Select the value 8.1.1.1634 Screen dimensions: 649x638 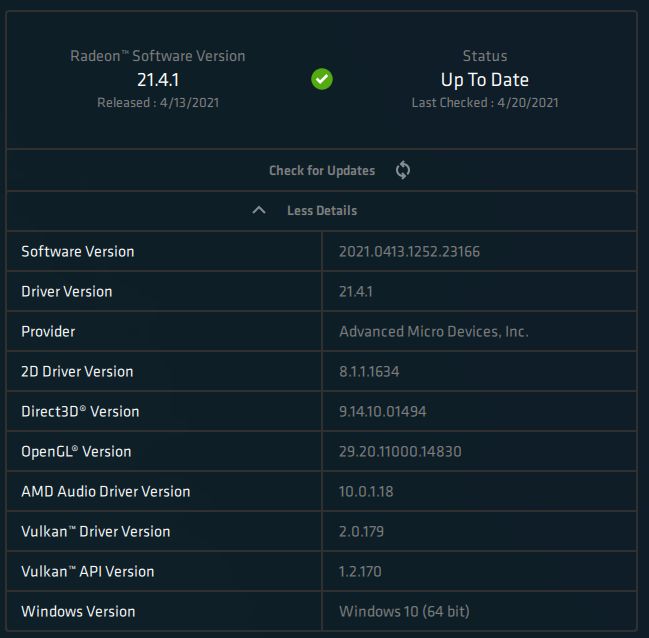coord(369,371)
